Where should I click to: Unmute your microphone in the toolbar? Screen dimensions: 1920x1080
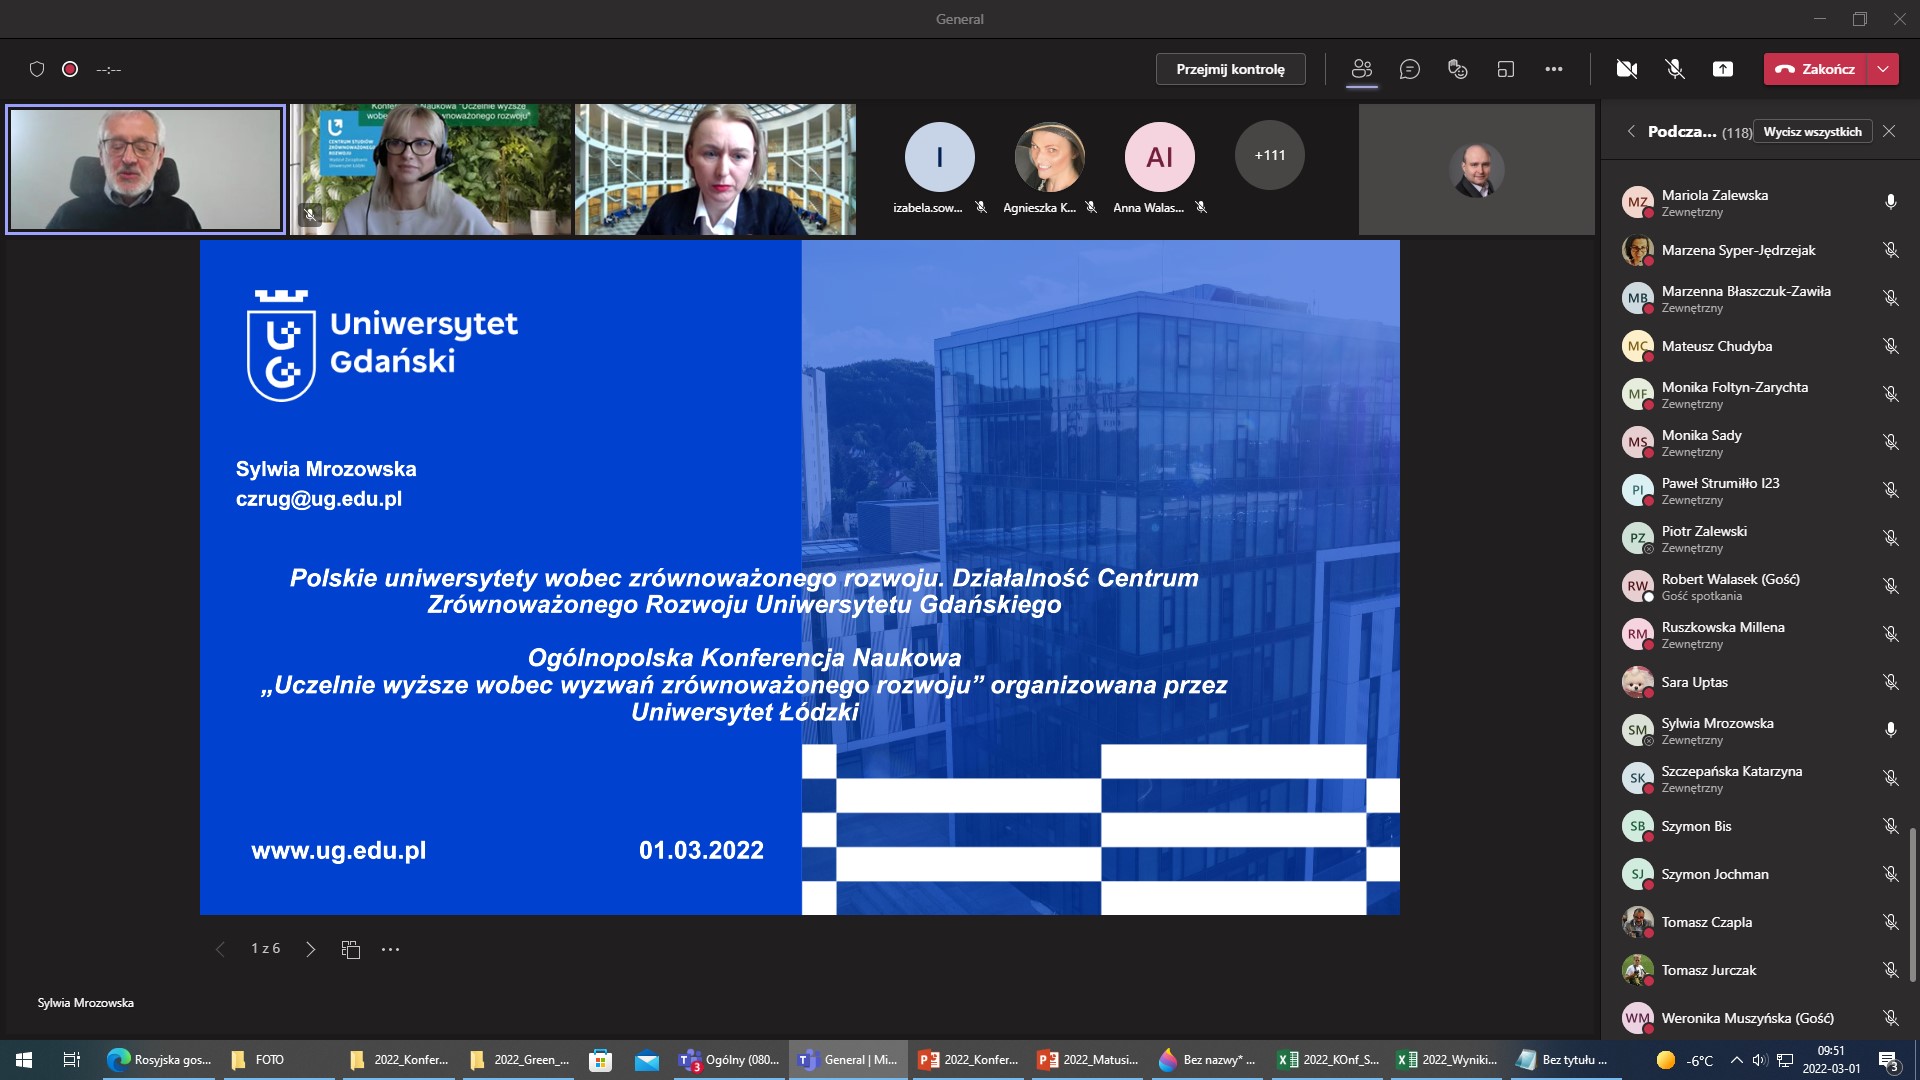(1673, 68)
